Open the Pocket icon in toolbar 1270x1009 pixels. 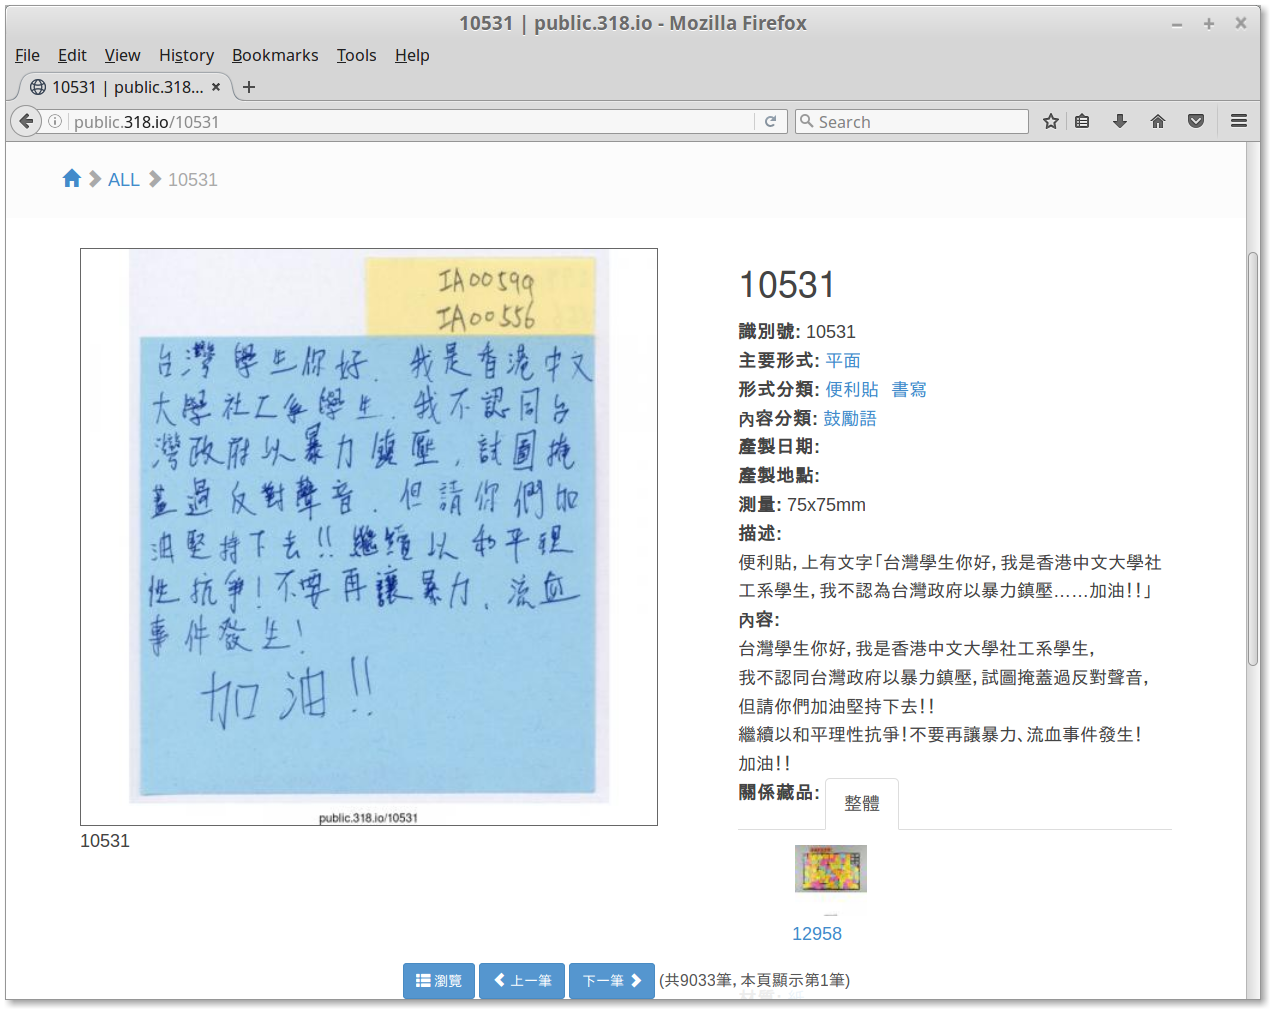pyautogui.click(x=1196, y=121)
